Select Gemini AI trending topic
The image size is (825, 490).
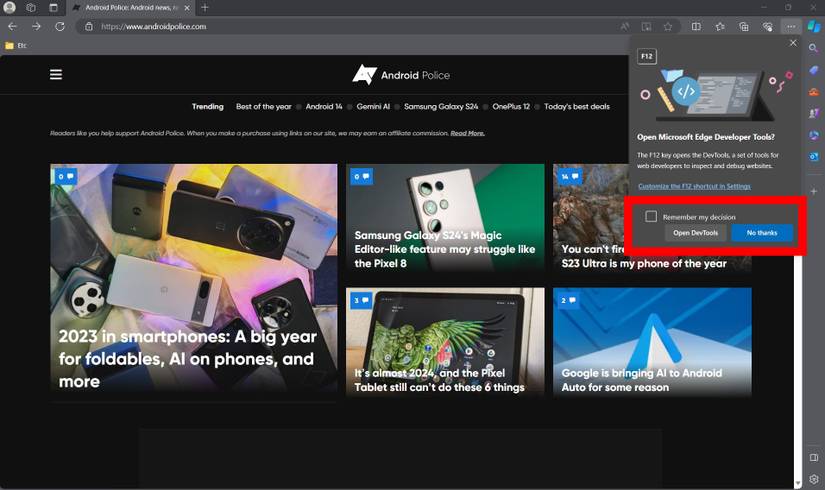tap(373, 106)
